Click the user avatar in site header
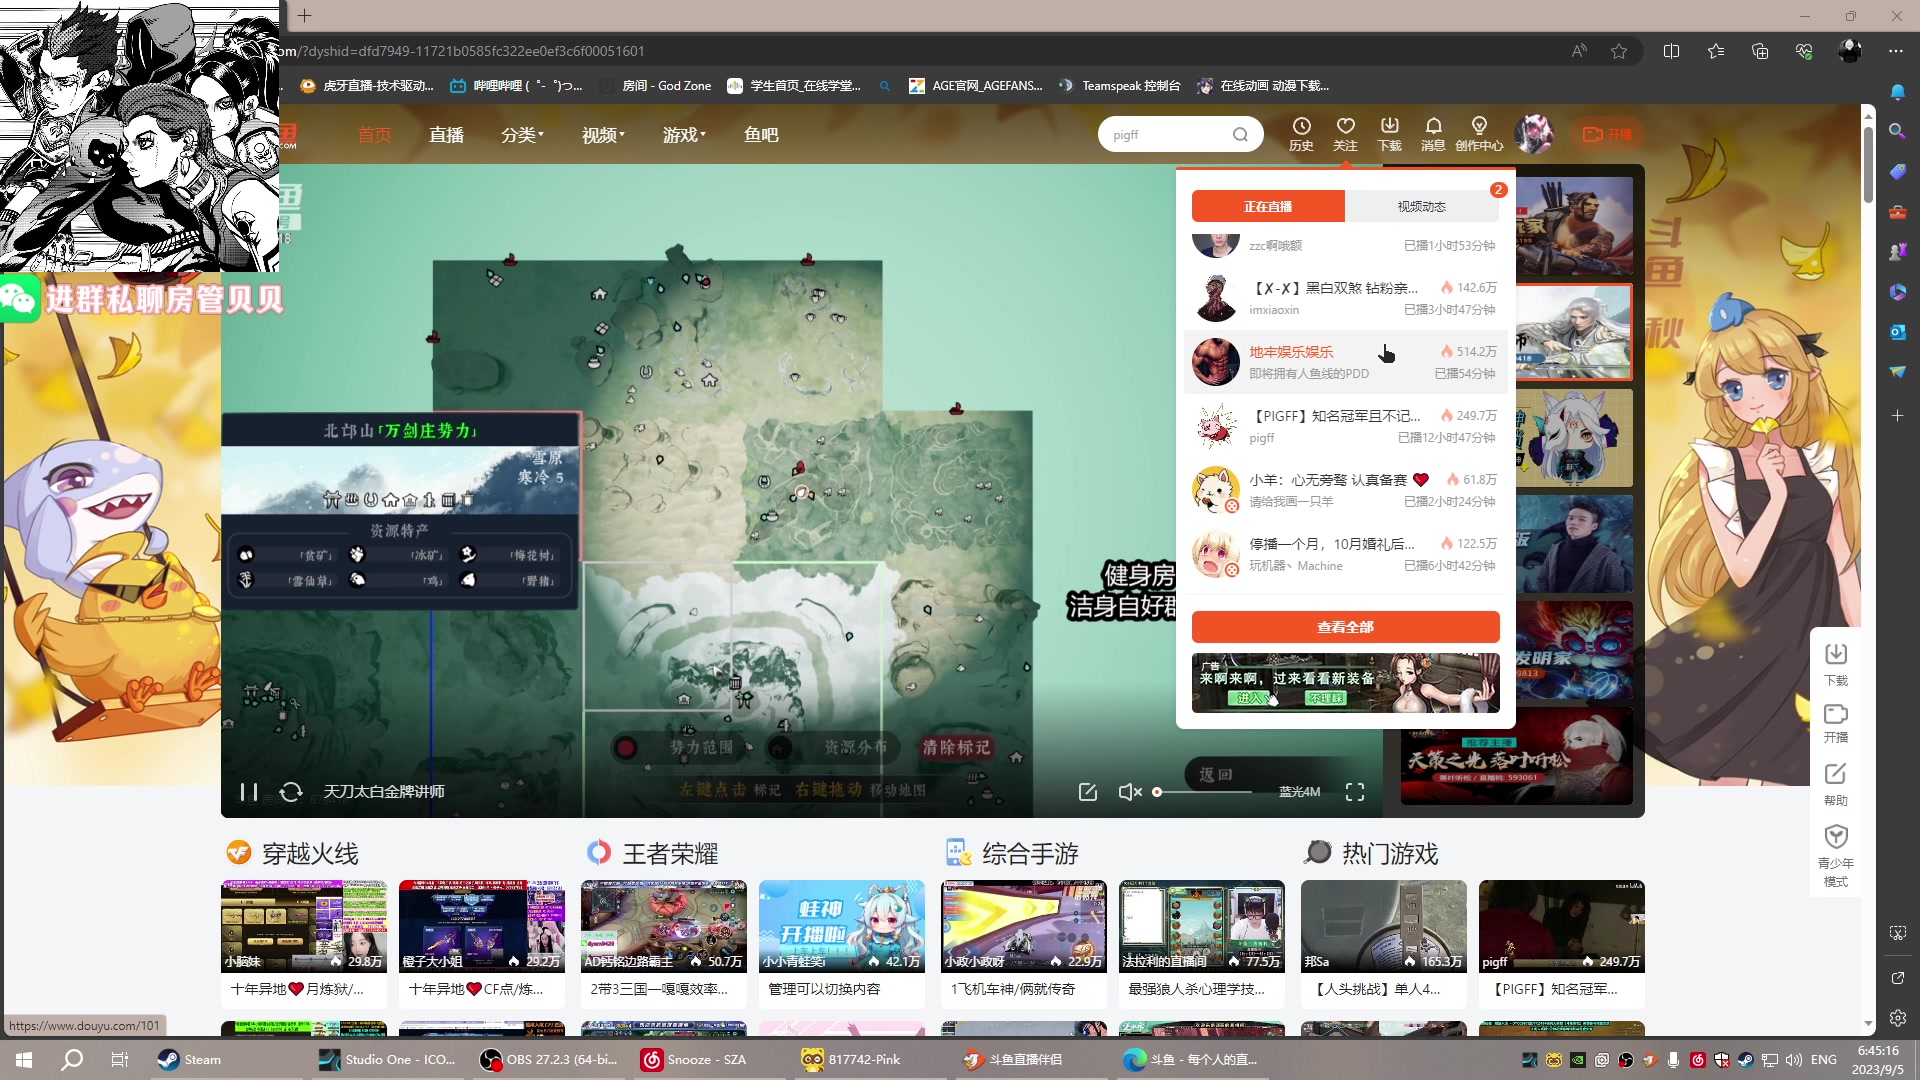The height and width of the screenshot is (1080, 1920). tap(1534, 134)
